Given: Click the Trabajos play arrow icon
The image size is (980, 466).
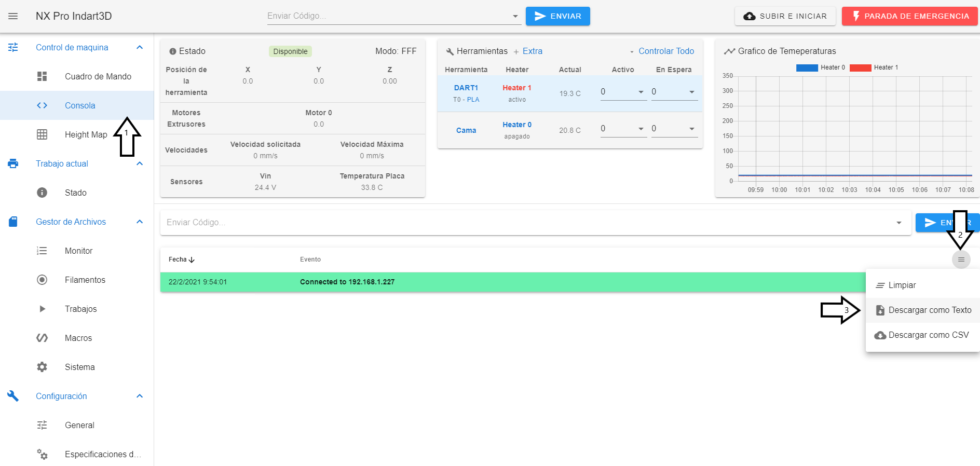Looking at the screenshot, I should click(42, 309).
